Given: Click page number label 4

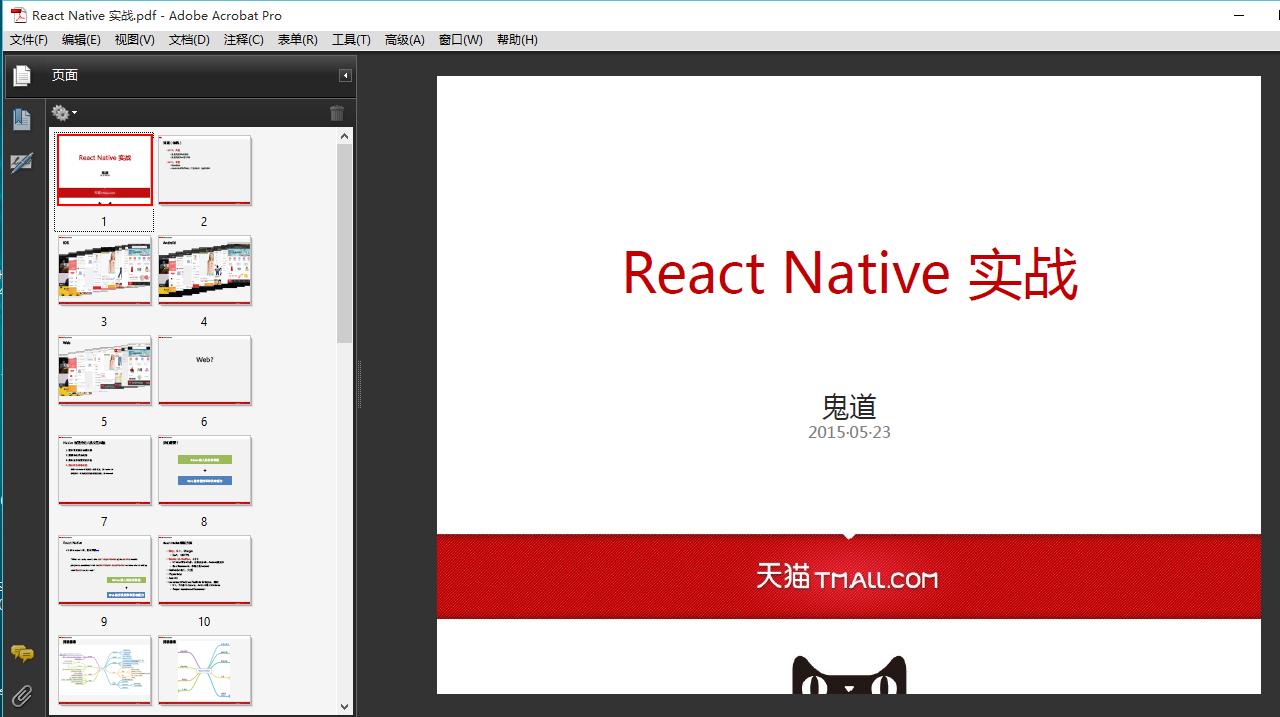Looking at the screenshot, I should coord(204,322).
